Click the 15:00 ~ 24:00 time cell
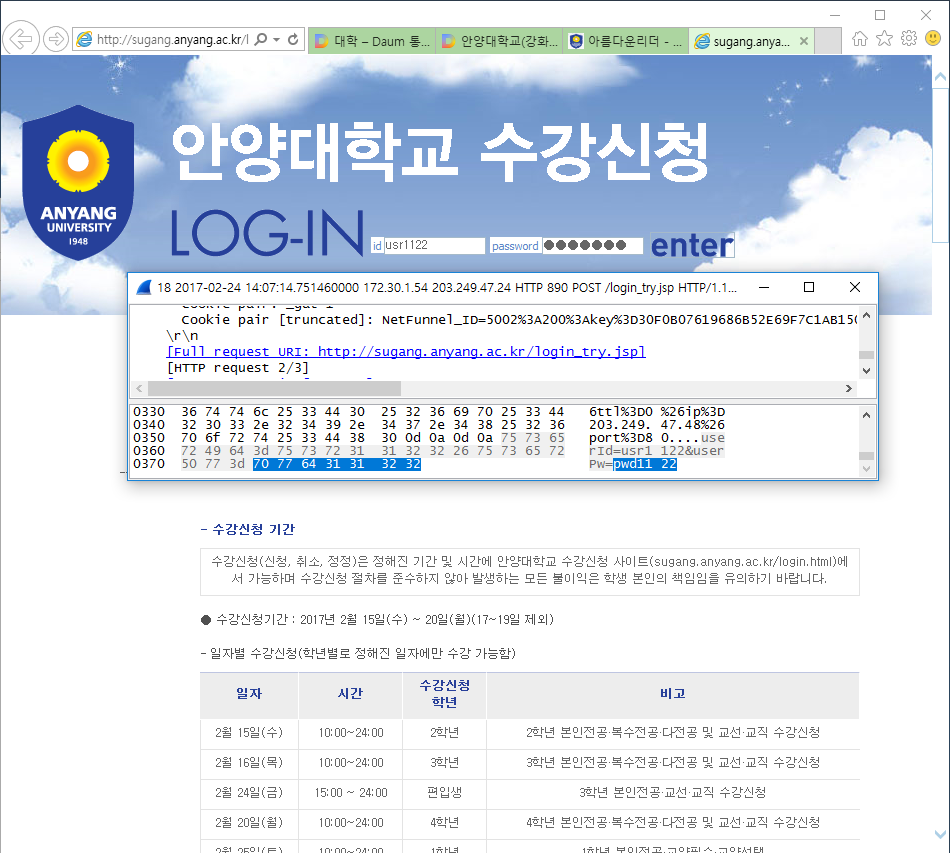950x853 pixels. tap(351, 792)
